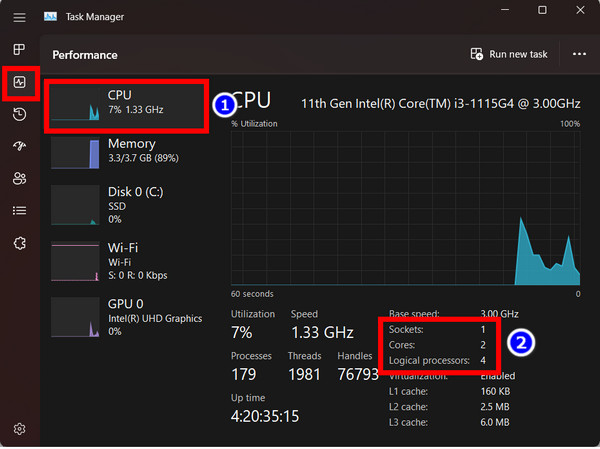Click the Threads count 1981
Image resolution: width=600 pixels, height=449 pixels.
pyautogui.click(x=304, y=374)
